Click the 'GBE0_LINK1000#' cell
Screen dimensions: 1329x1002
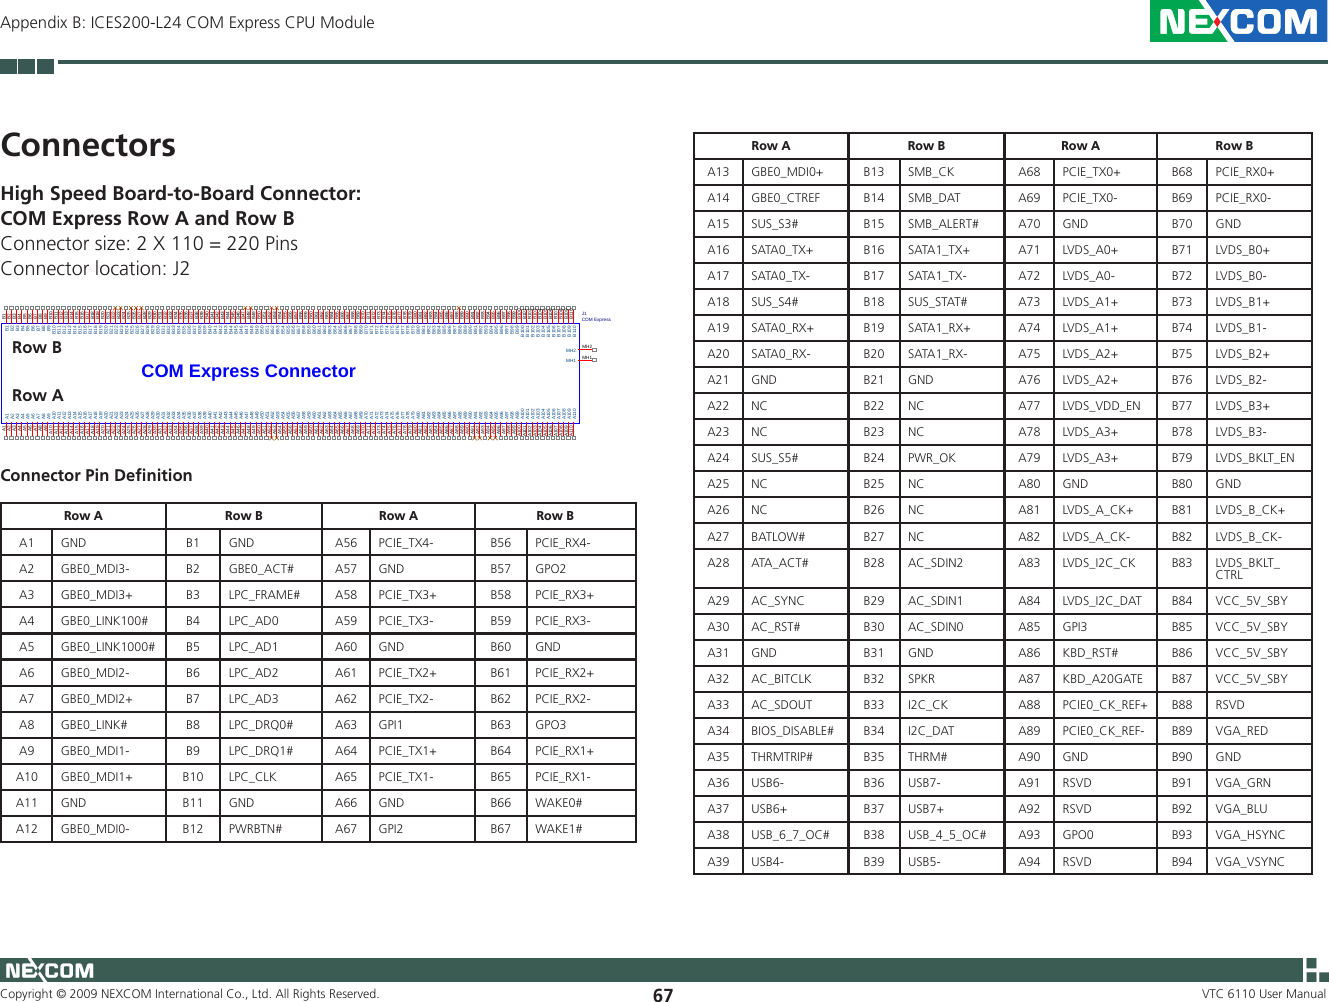(x=108, y=646)
